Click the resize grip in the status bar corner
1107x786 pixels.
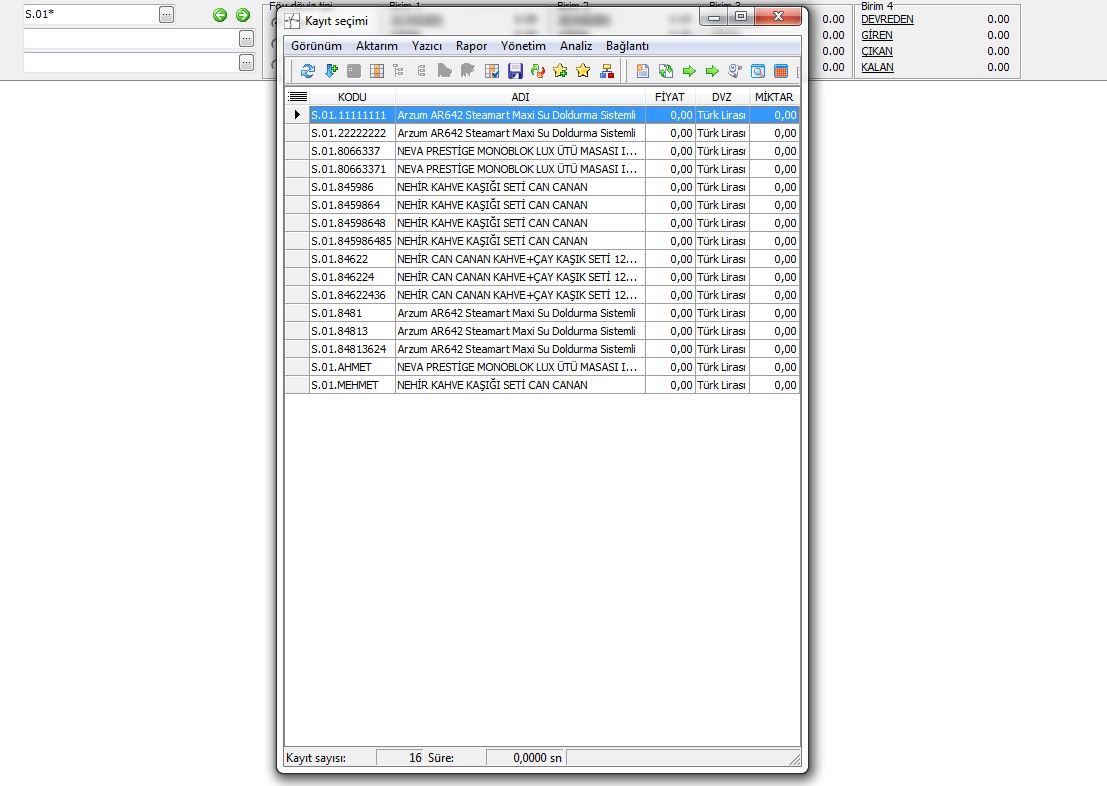795,759
